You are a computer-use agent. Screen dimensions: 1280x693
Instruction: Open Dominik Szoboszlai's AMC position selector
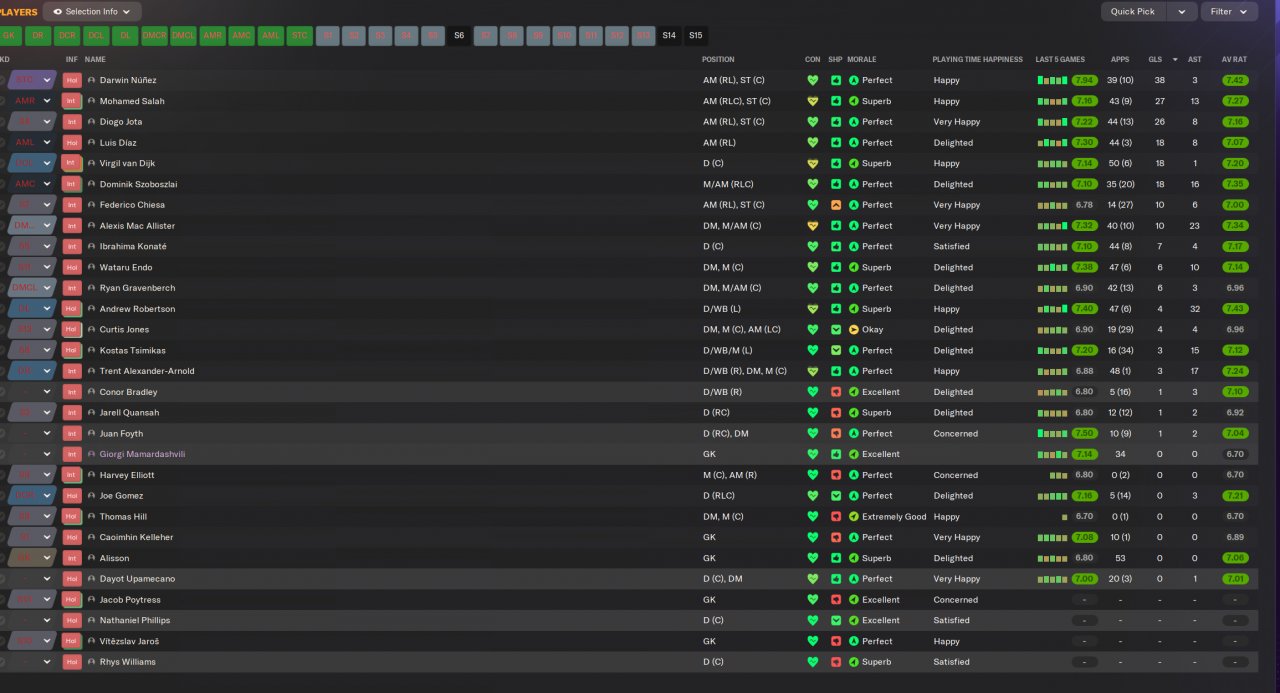pos(31,184)
